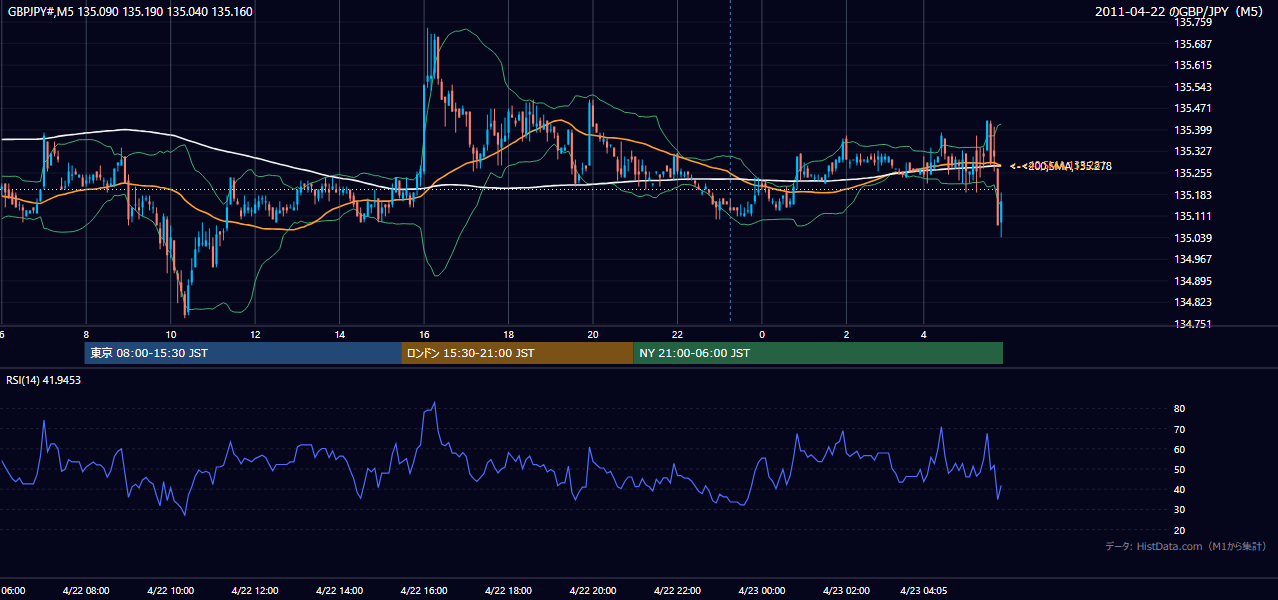Click hour tick 10 on the price chart axis

point(171,334)
